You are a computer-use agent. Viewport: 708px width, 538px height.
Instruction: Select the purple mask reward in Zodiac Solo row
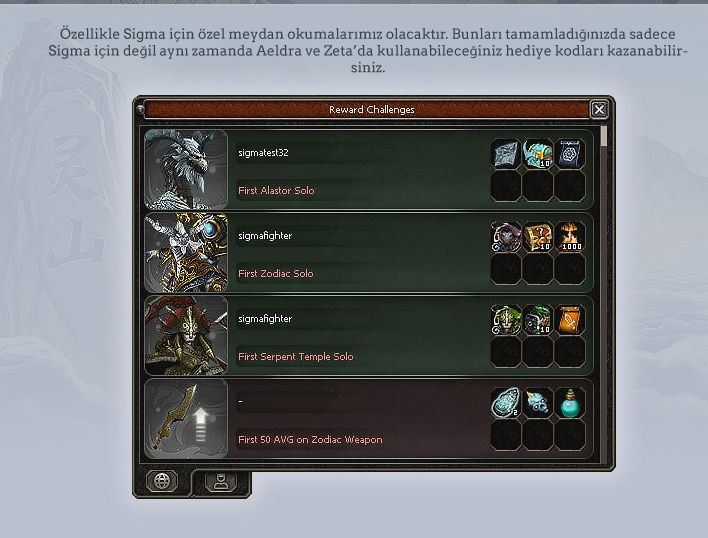506,237
